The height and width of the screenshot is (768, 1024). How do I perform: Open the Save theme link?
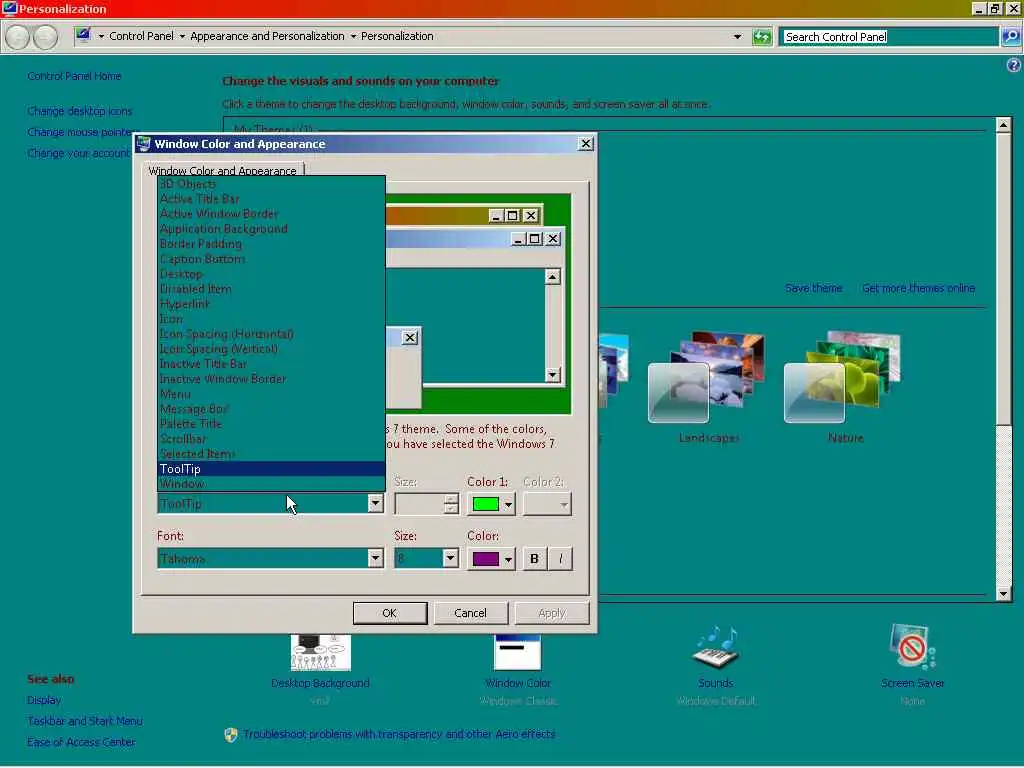point(814,289)
